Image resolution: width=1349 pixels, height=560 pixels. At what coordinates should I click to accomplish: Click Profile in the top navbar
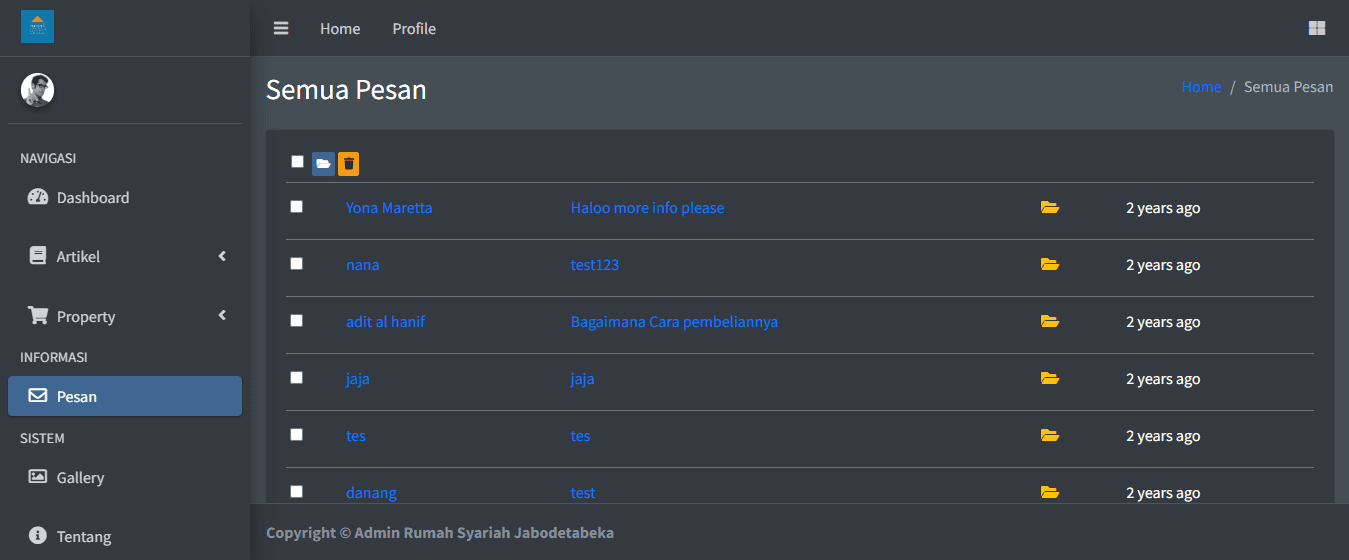coord(414,29)
